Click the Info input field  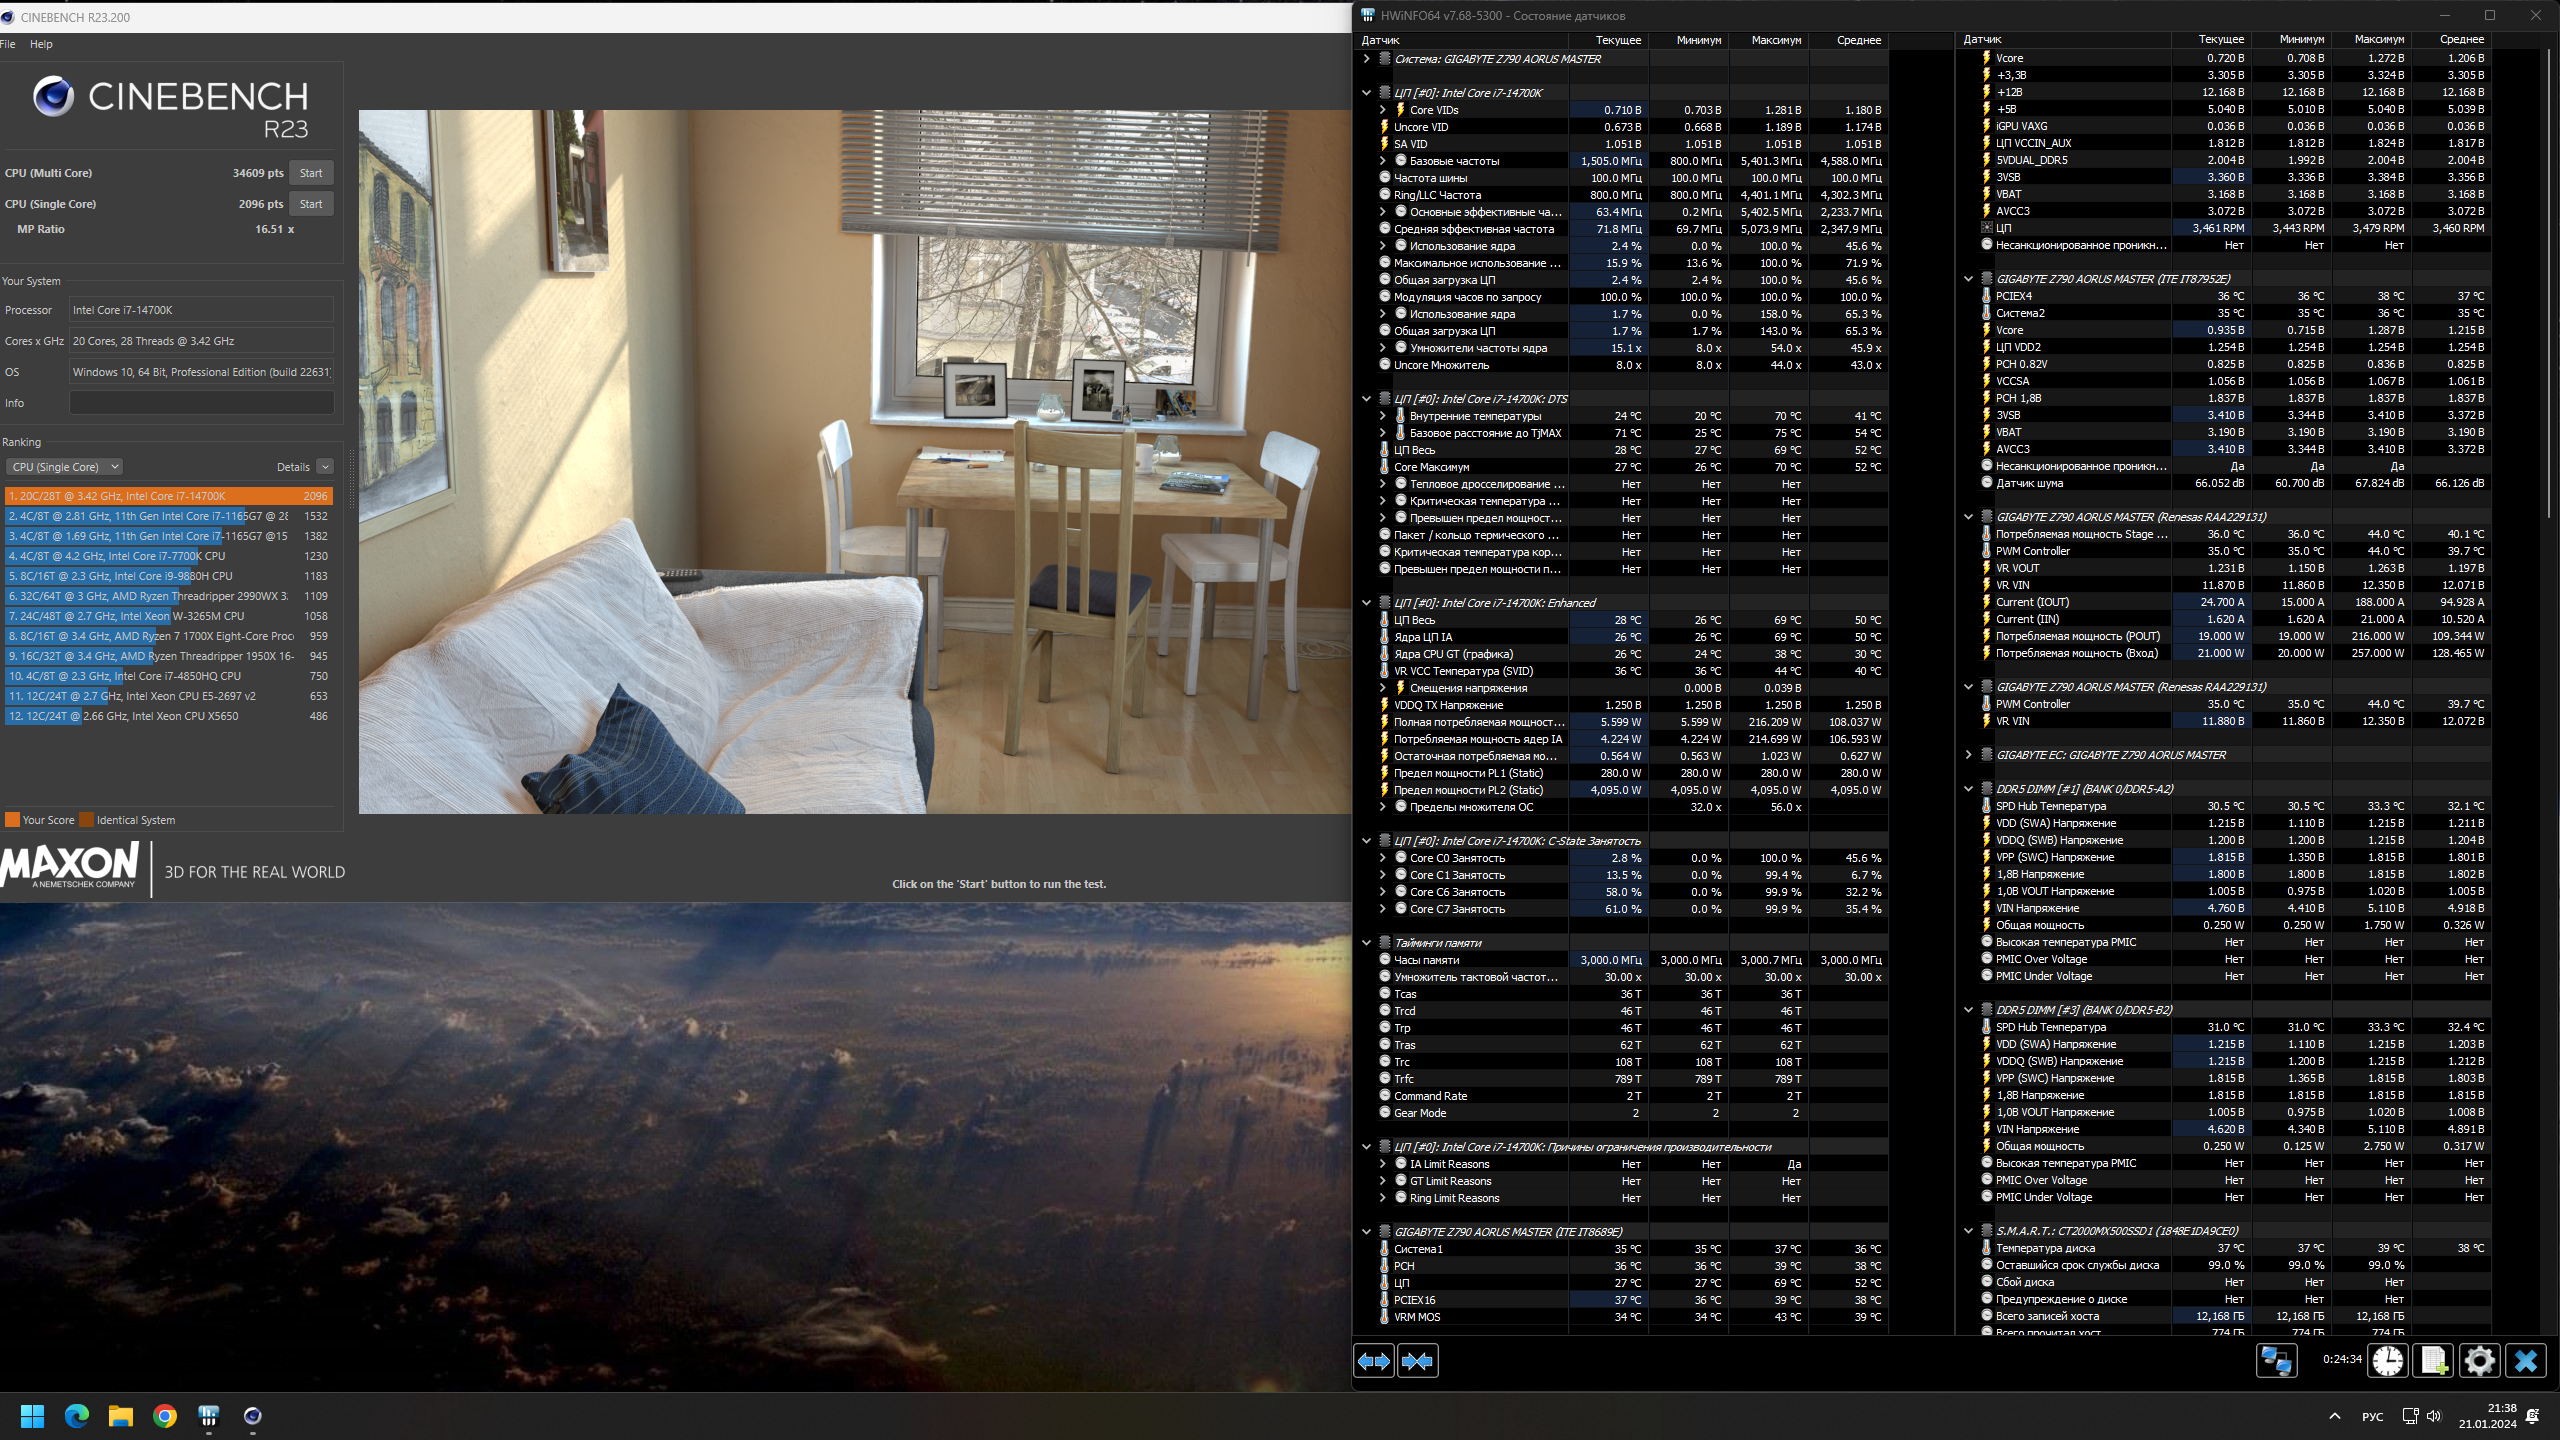point(201,403)
